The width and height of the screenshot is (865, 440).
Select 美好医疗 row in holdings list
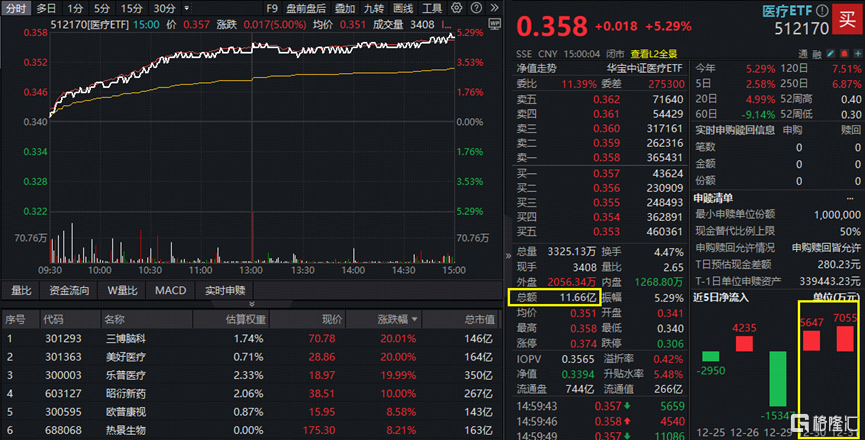point(251,357)
